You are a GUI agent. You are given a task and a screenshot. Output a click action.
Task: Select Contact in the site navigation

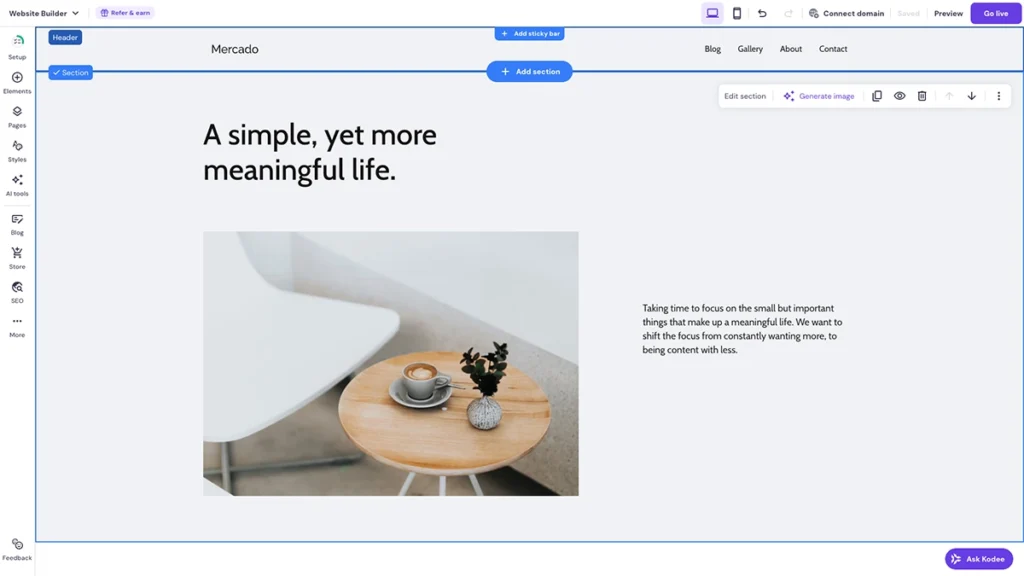pyautogui.click(x=833, y=48)
